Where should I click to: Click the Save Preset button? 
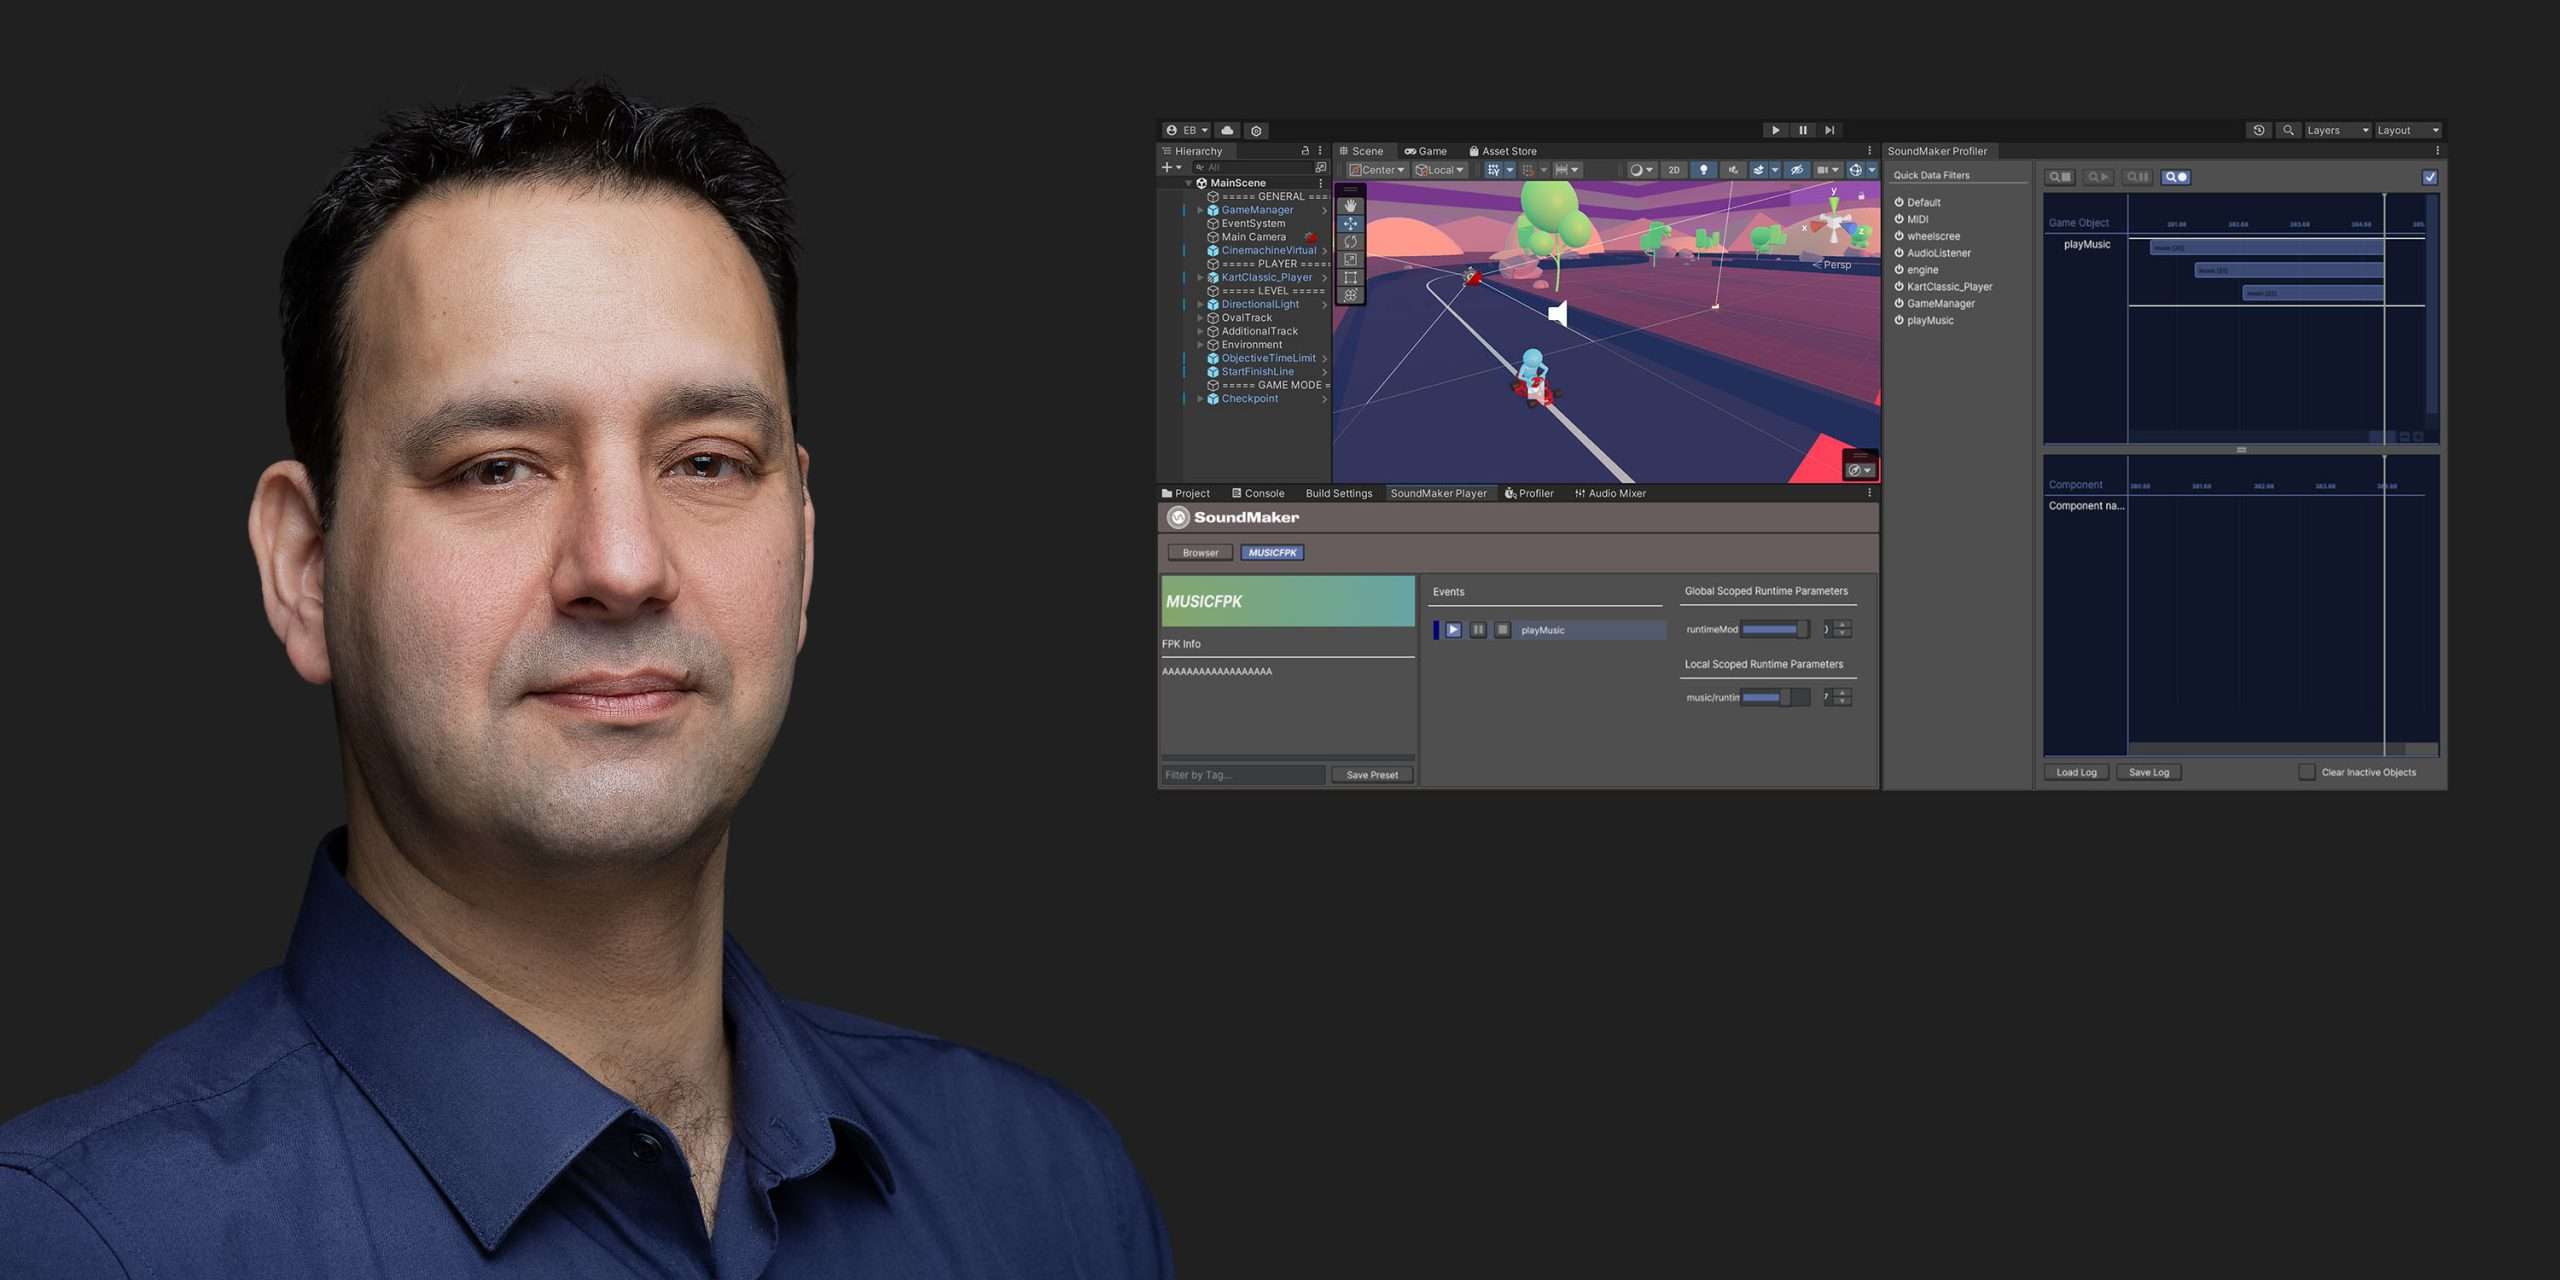point(1372,775)
